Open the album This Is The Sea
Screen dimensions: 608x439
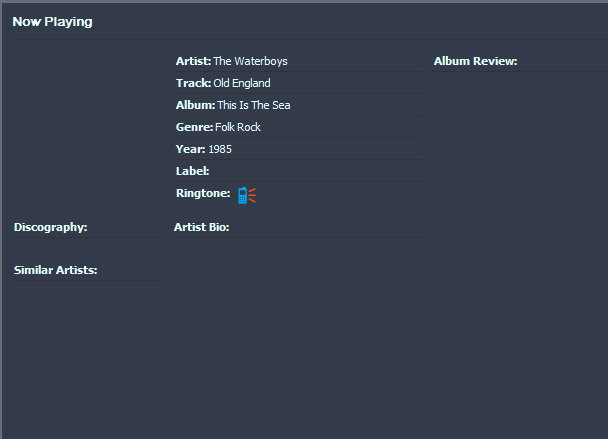coord(254,105)
